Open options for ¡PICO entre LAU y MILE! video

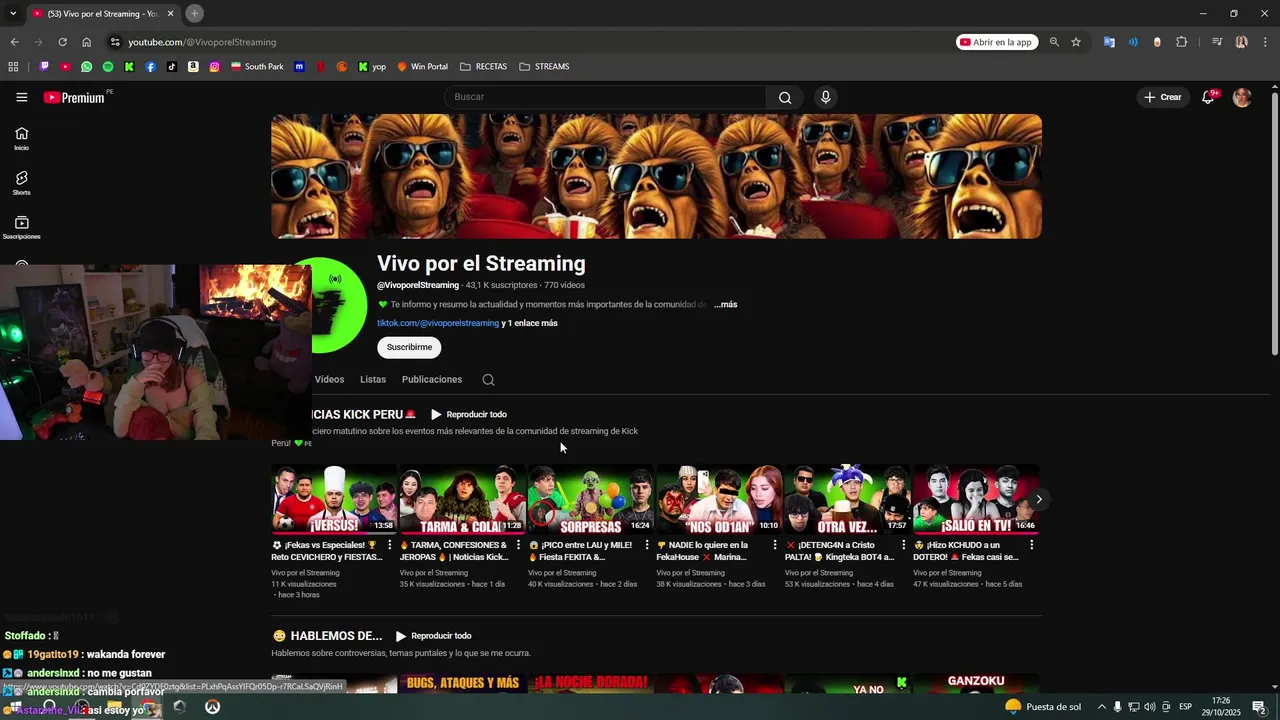pos(647,546)
